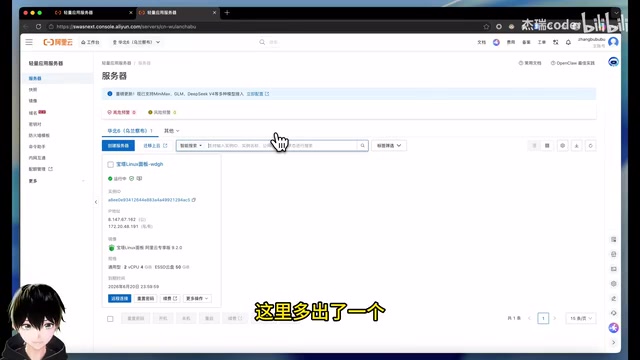Click the Aliyun logo
Screen dimensions: 640x360
[58, 42]
